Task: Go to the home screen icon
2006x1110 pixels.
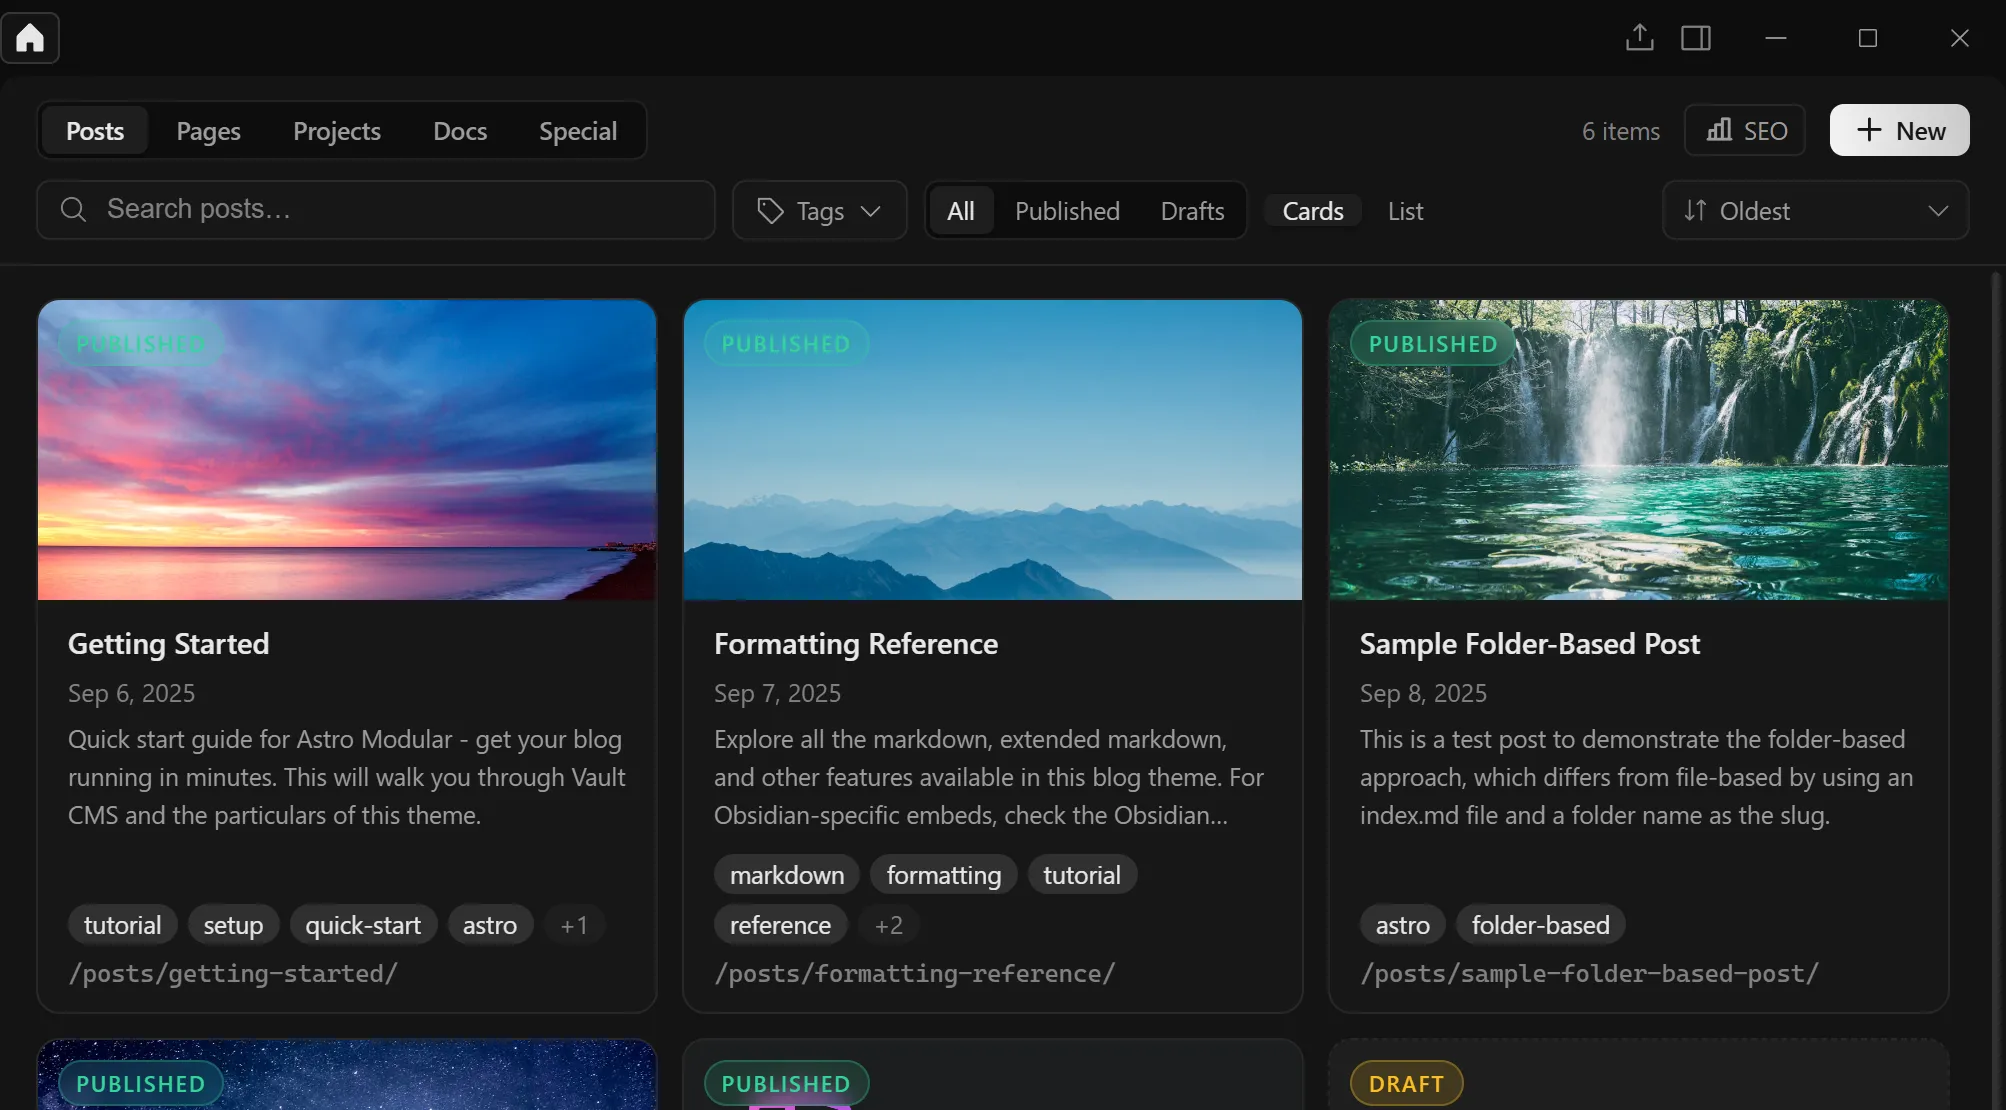Action: tap(30, 38)
